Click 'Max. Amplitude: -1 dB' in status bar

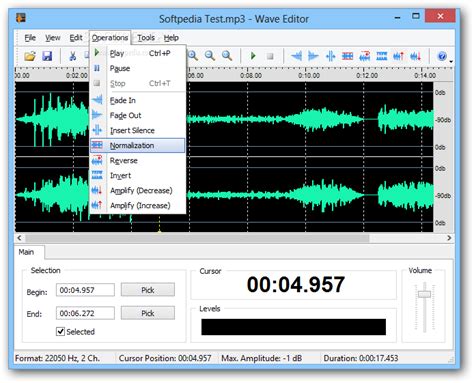(x=262, y=358)
